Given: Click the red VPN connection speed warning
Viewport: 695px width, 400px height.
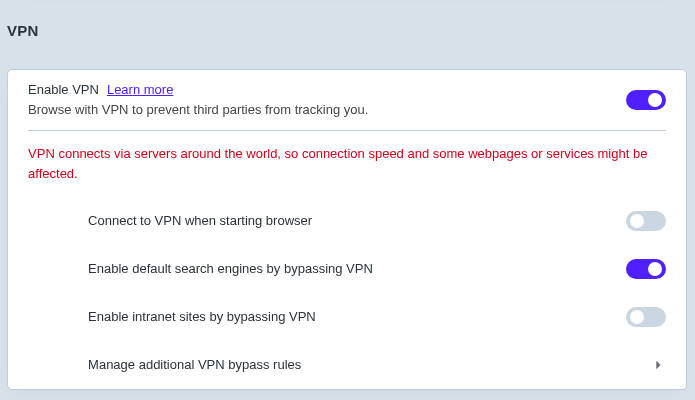Looking at the screenshot, I should tap(337, 154).
